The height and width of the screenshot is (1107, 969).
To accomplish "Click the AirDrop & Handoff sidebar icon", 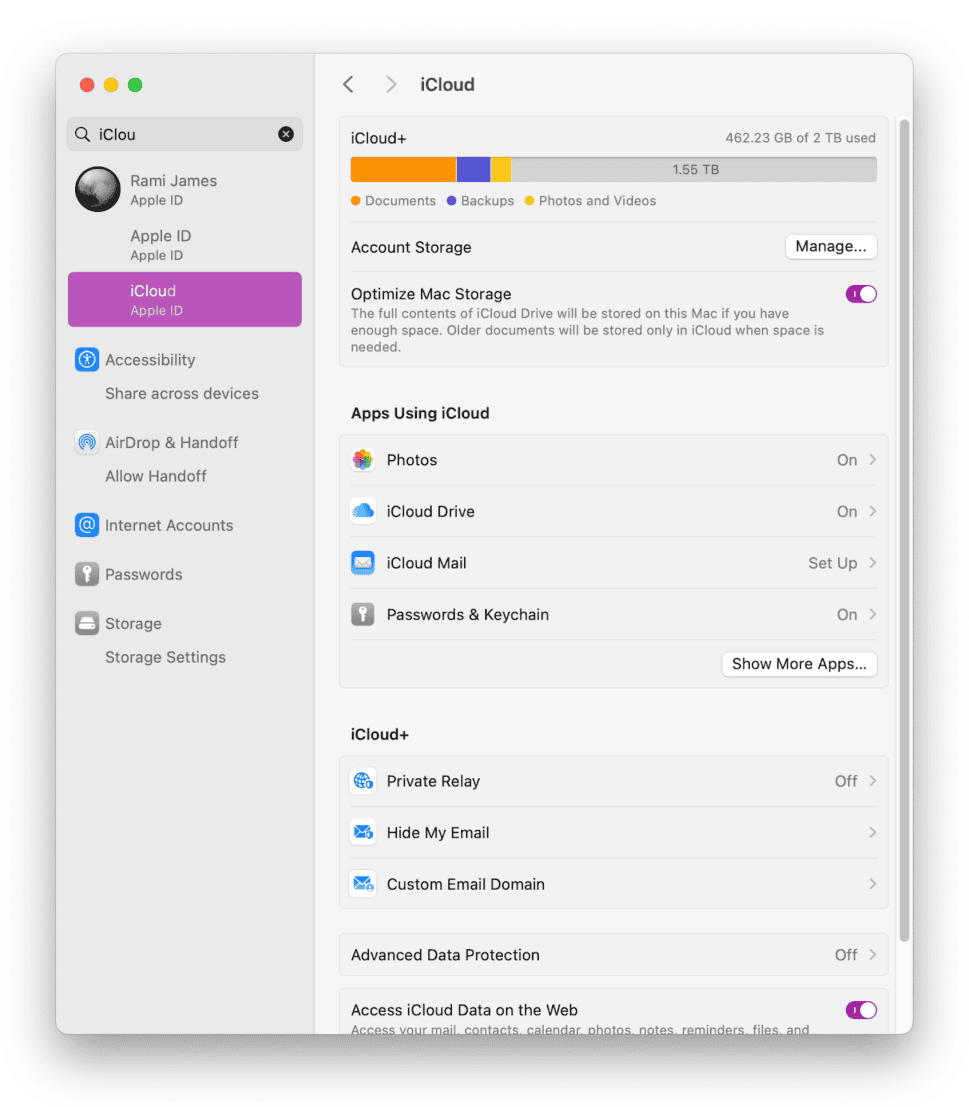I will pyautogui.click(x=87, y=442).
